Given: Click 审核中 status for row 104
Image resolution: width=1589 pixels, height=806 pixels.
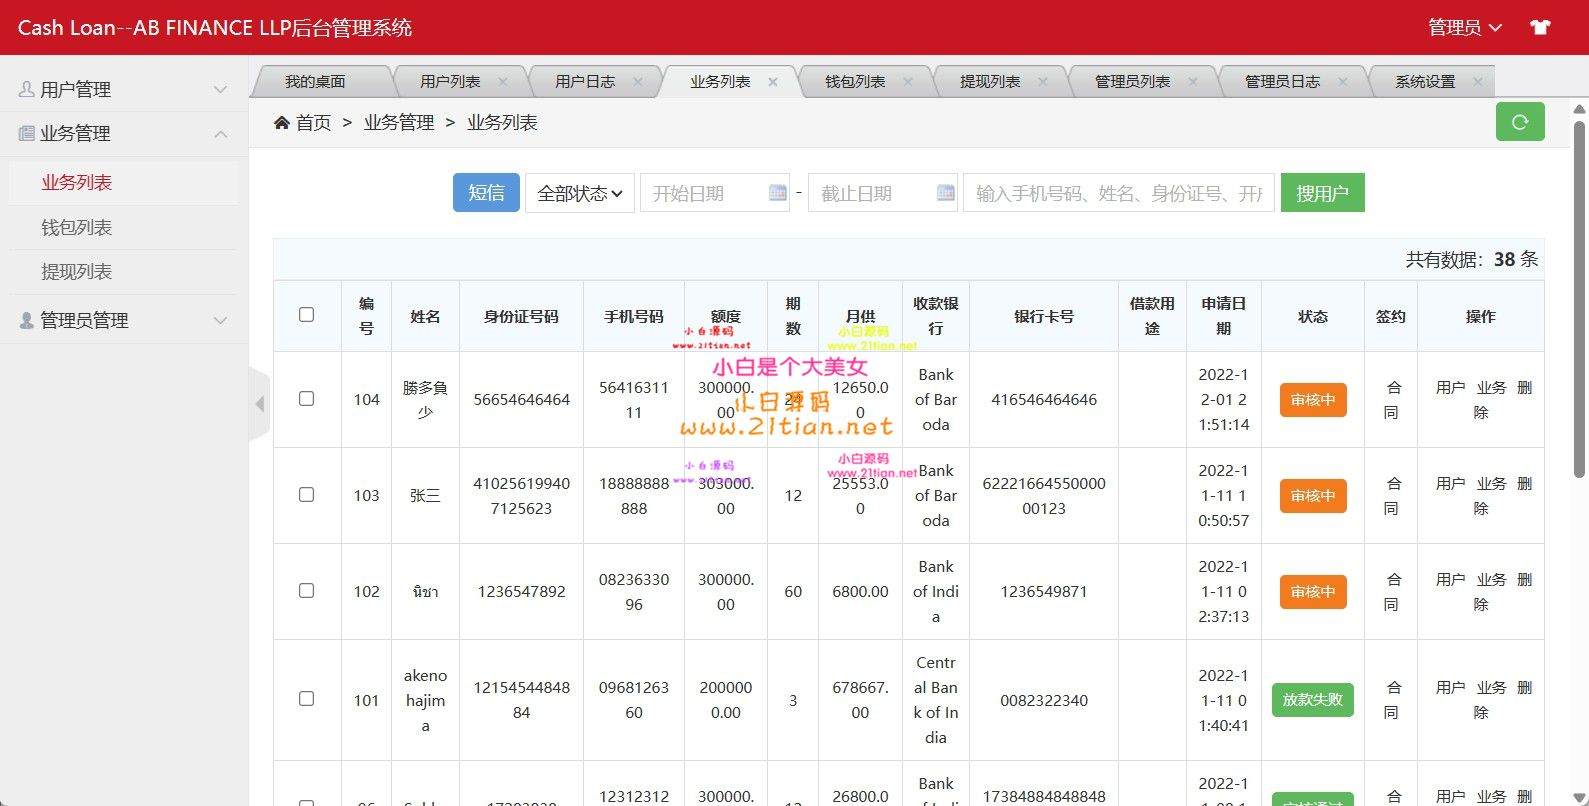Looking at the screenshot, I should click(x=1312, y=400).
